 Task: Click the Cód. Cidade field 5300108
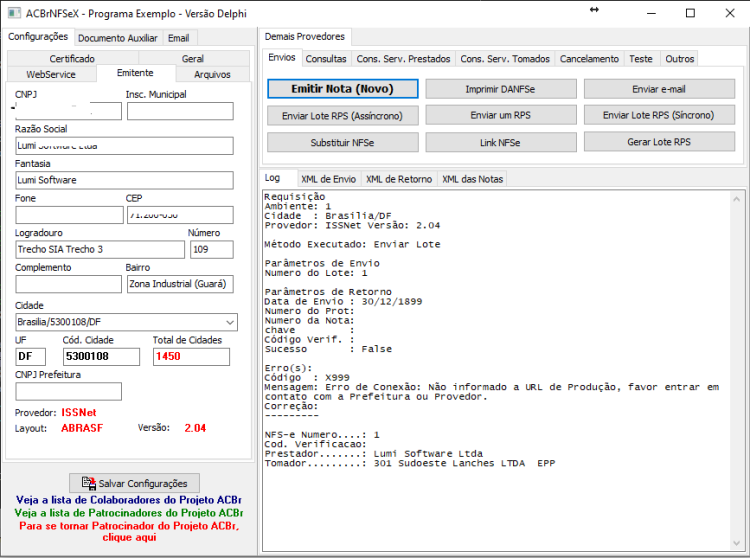point(101,357)
